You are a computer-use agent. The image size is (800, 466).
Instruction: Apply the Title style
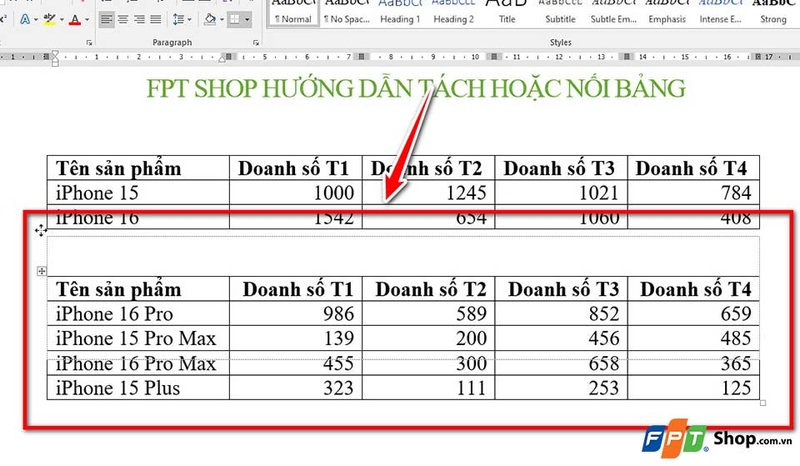pos(507,12)
